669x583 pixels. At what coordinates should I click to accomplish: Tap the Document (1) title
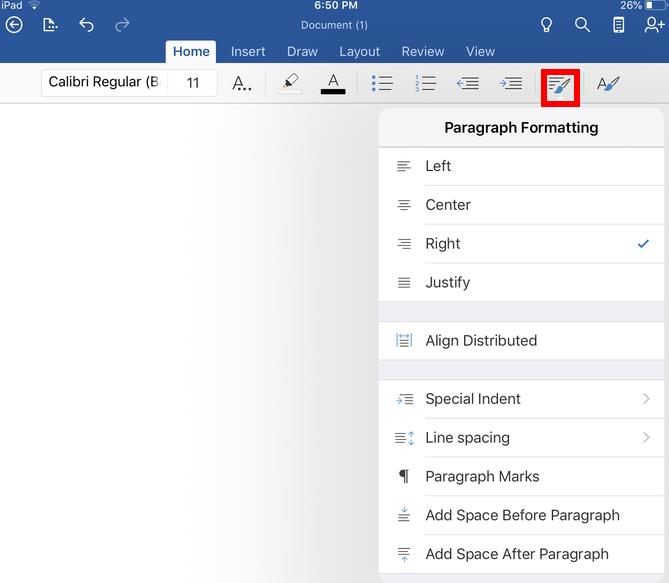[334, 25]
